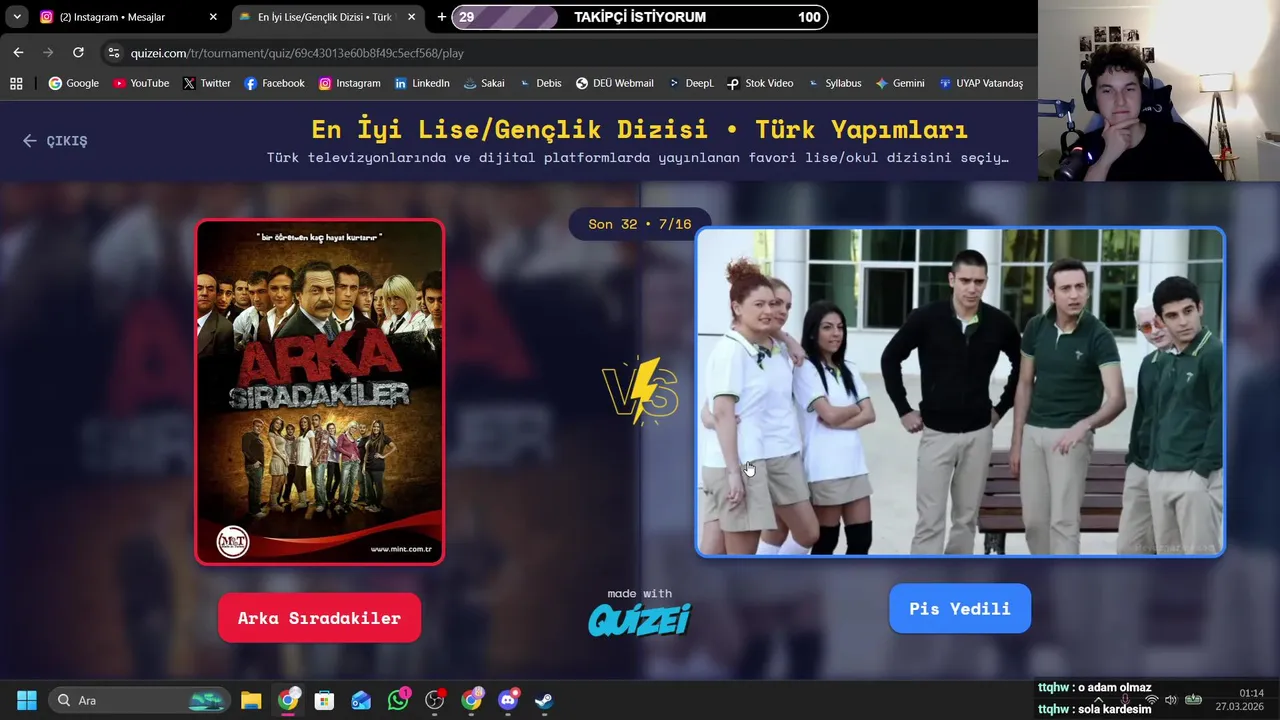1280x720 pixels.
Task: Click the TAKİPÇİ İSTİYORUM progress bar
Action: point(640,17)
